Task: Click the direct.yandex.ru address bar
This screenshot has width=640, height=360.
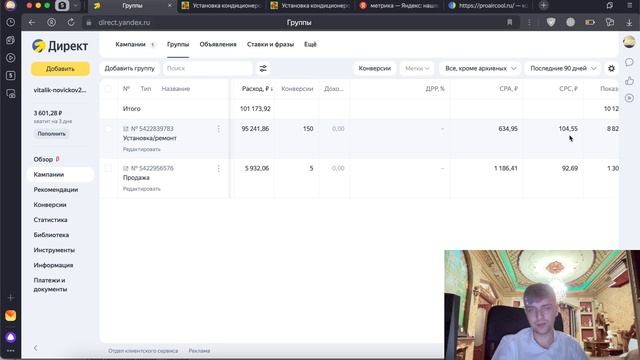Action: click(x=124, y=22)
